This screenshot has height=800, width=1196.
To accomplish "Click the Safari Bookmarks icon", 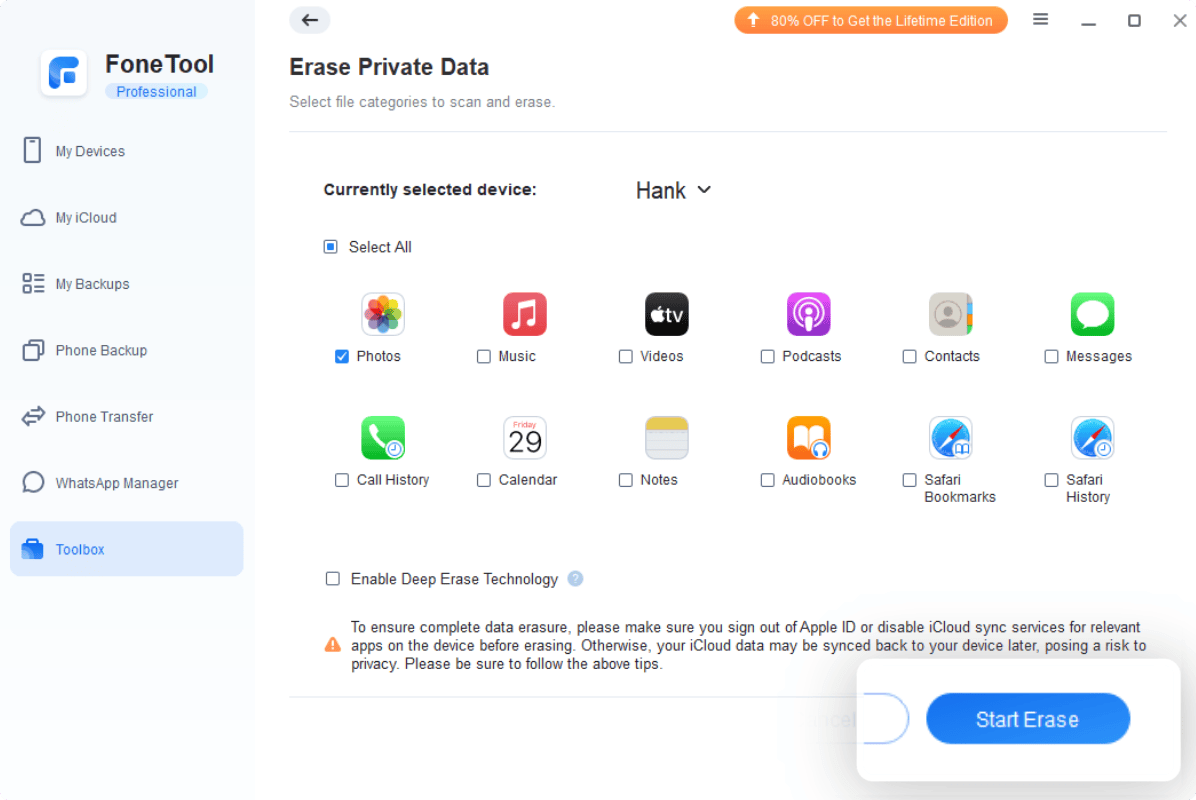I will [x=950, y=438].
